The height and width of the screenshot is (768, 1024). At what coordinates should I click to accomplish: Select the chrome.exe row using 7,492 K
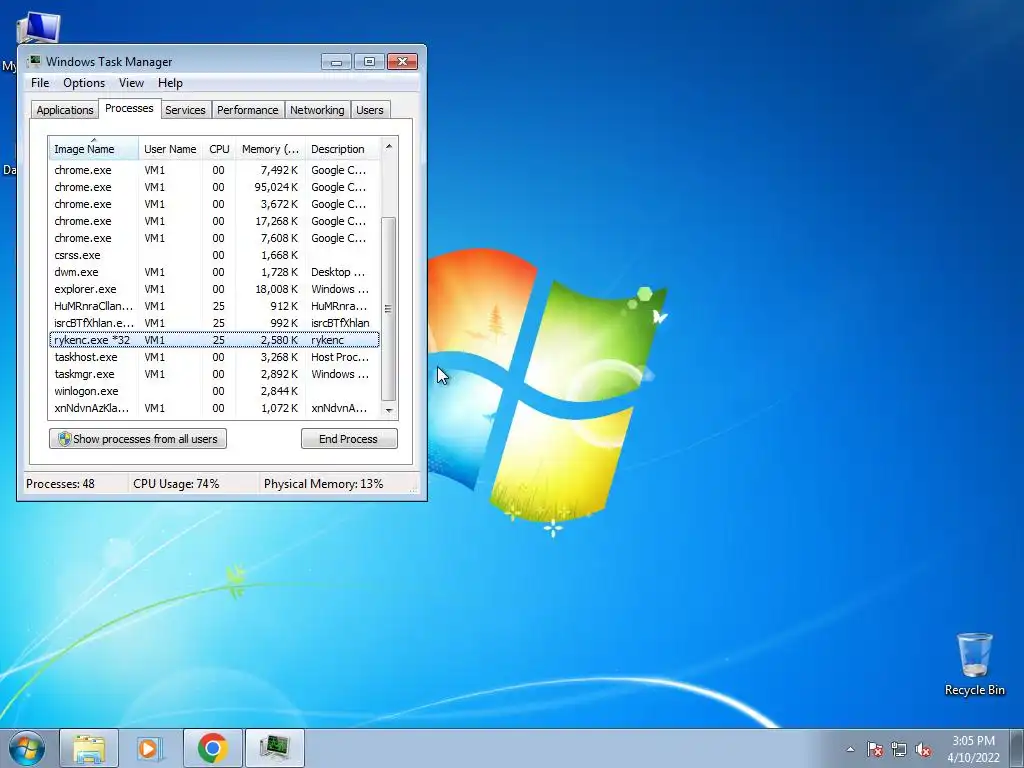[214, 170]
